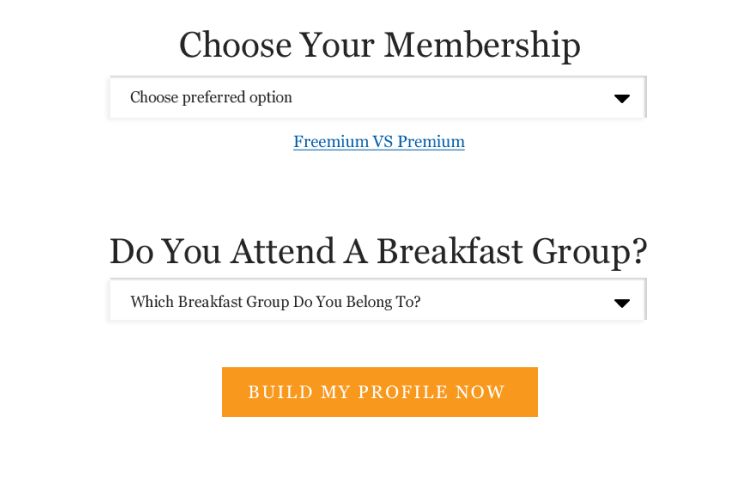Select the 'Choose Your Membership' heading
This screenshot has height=497, width=748.
[x=380, y=45]
